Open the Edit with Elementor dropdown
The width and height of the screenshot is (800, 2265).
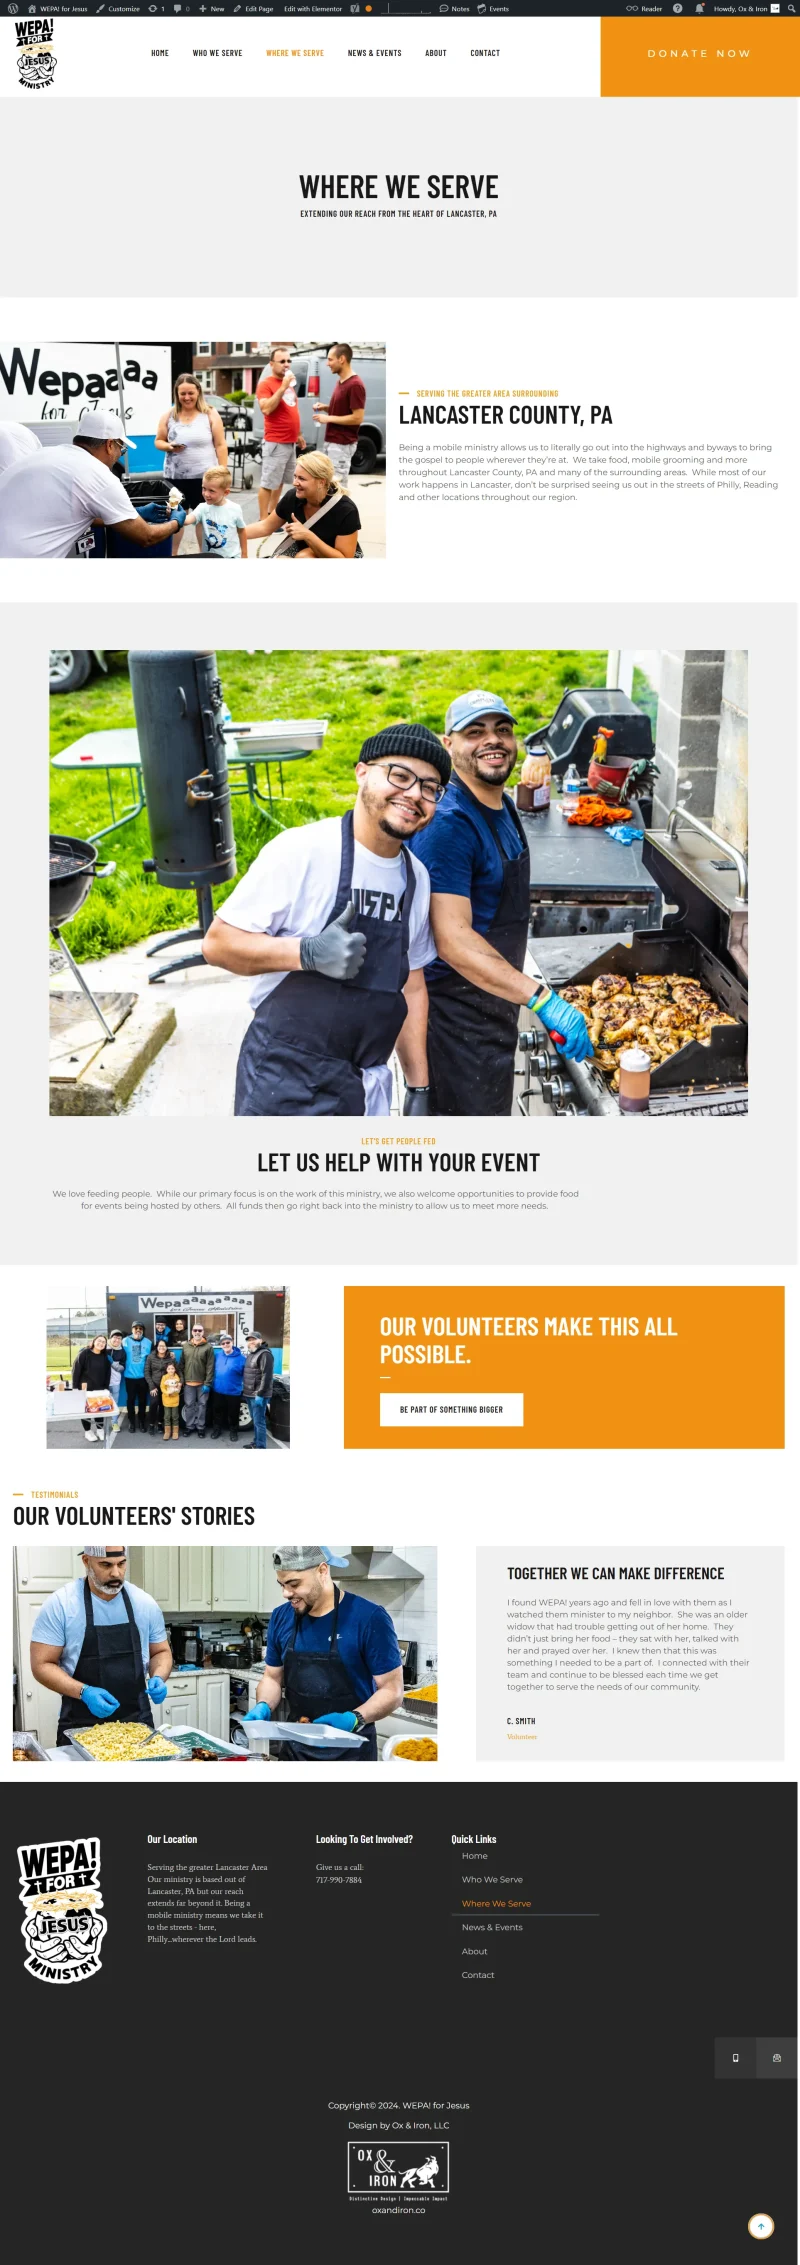(312, 8)
